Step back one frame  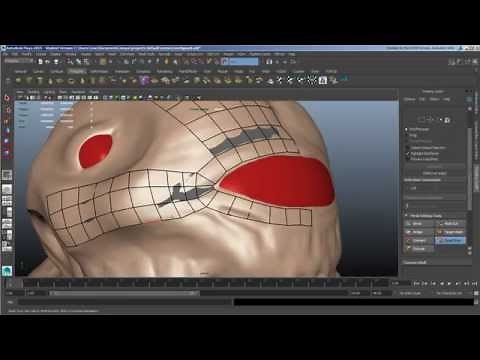click(425, 284)
